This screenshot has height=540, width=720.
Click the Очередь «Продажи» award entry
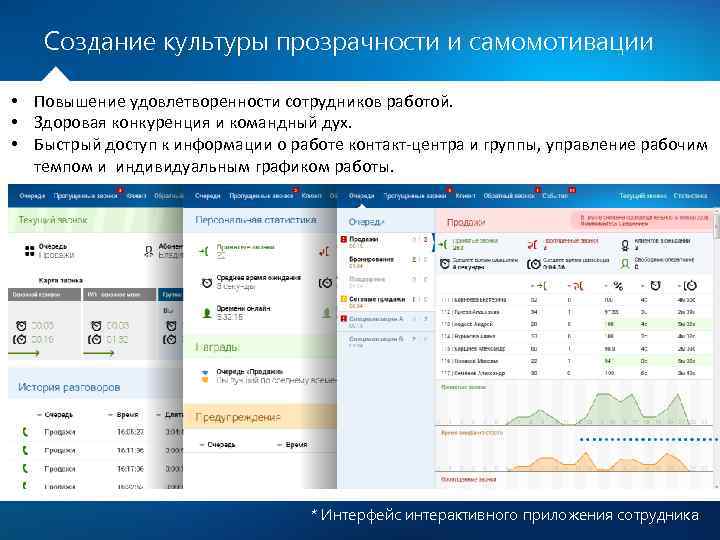[271, 376]
